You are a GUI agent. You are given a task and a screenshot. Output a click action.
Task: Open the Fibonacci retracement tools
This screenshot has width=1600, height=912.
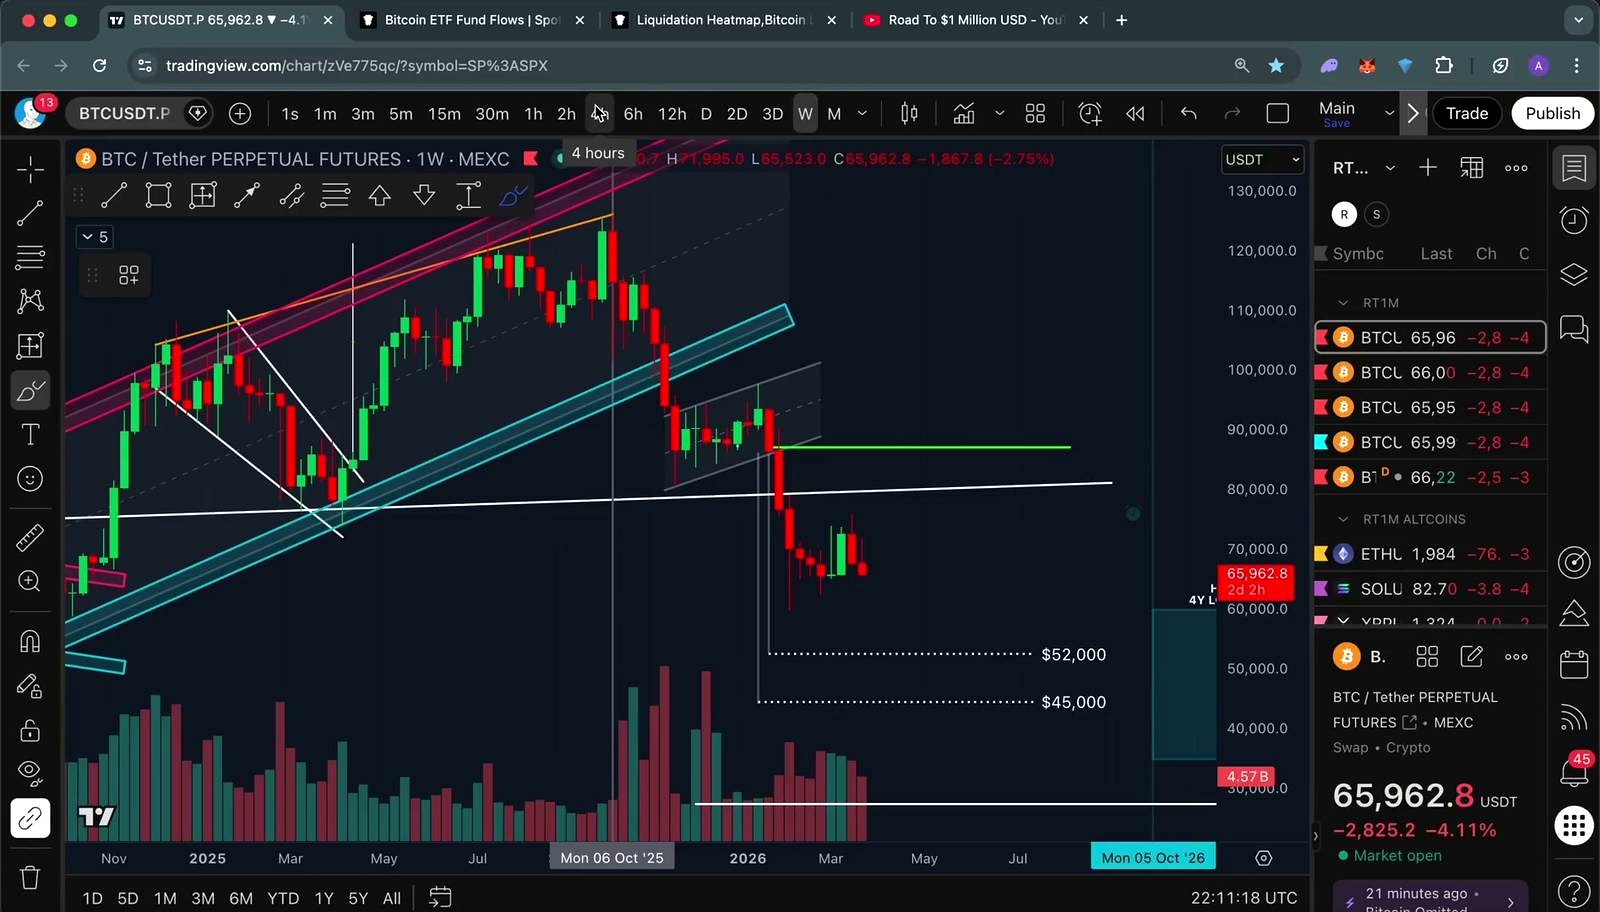click(x=30, y=257)
